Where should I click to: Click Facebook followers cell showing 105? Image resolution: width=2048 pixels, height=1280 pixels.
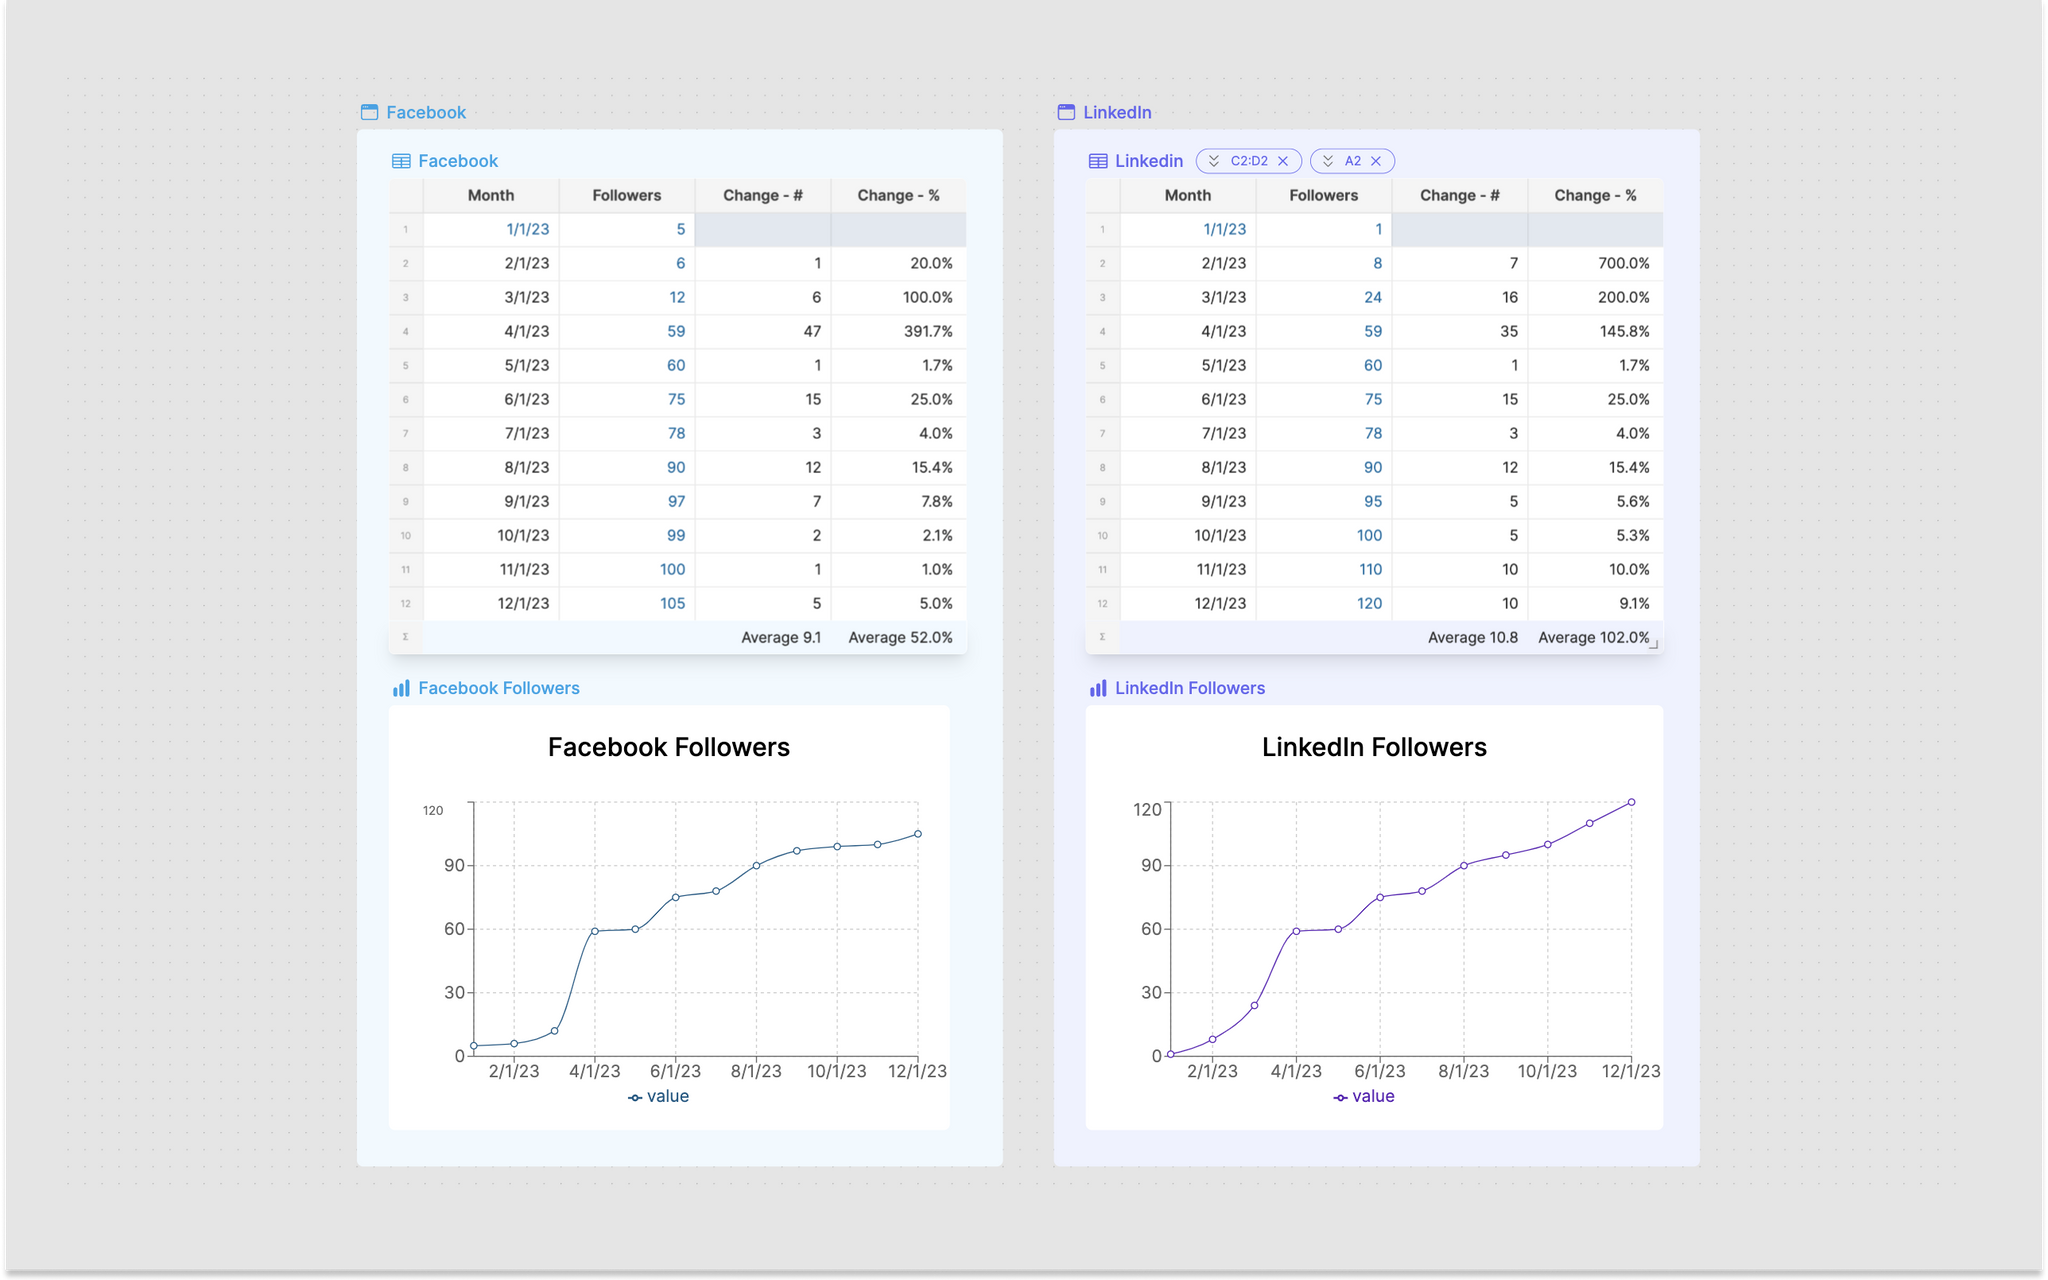coord(627,603)
